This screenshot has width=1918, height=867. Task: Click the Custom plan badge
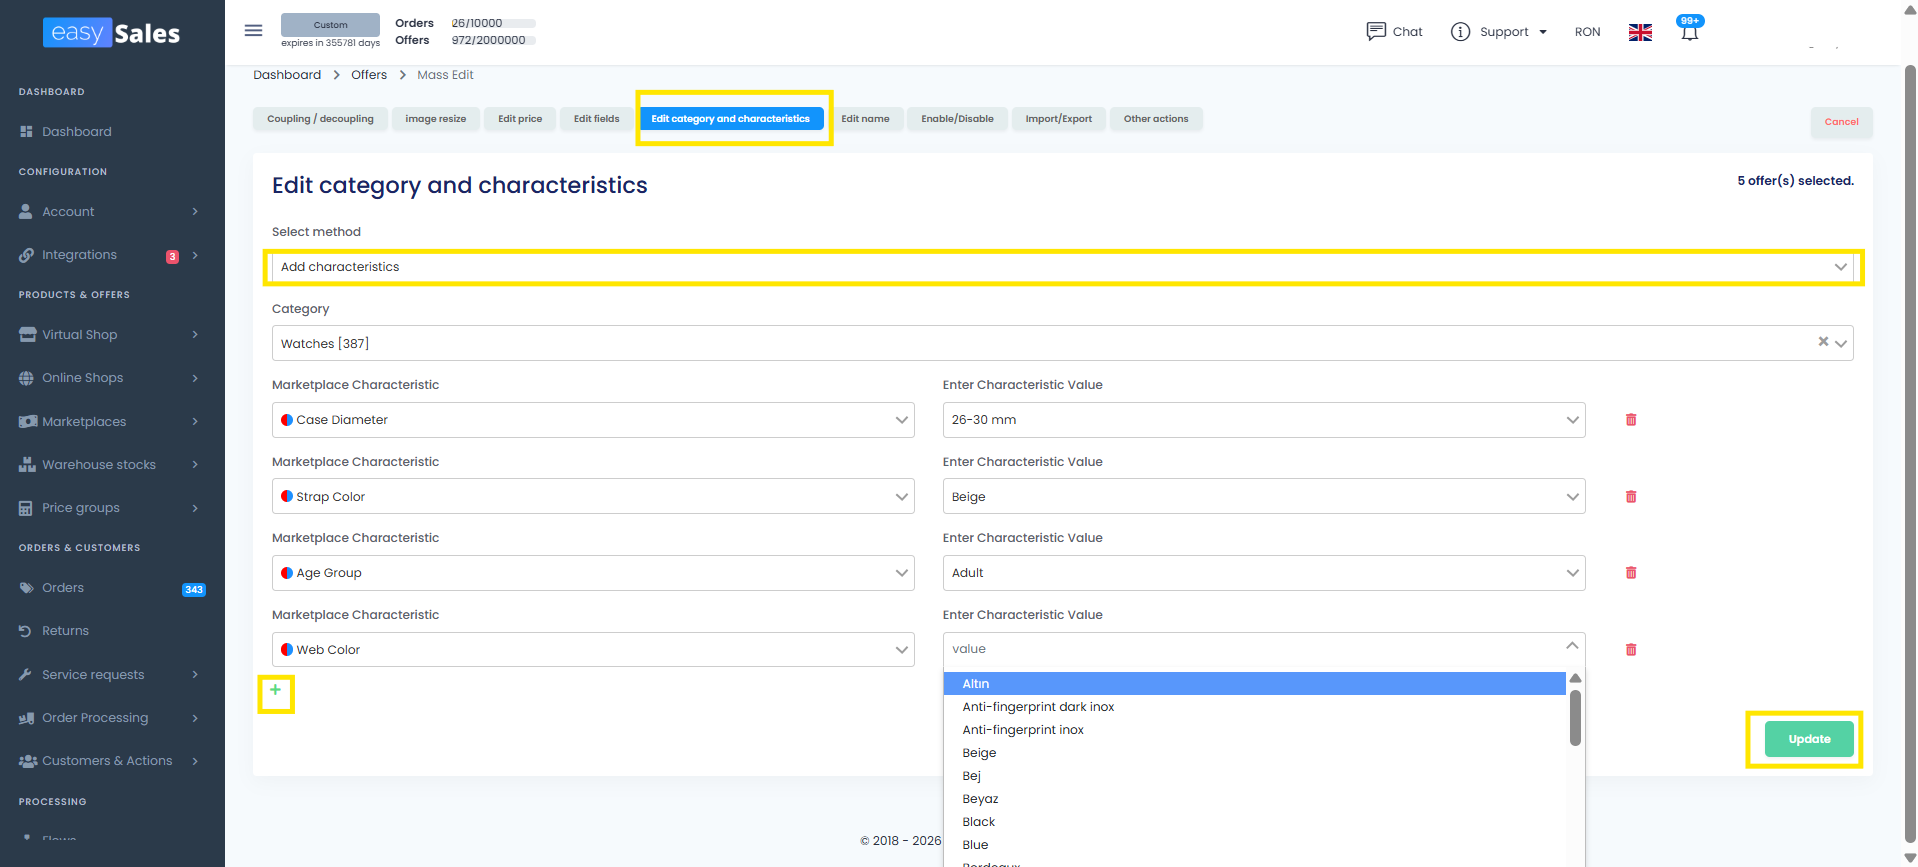(330, 25)
